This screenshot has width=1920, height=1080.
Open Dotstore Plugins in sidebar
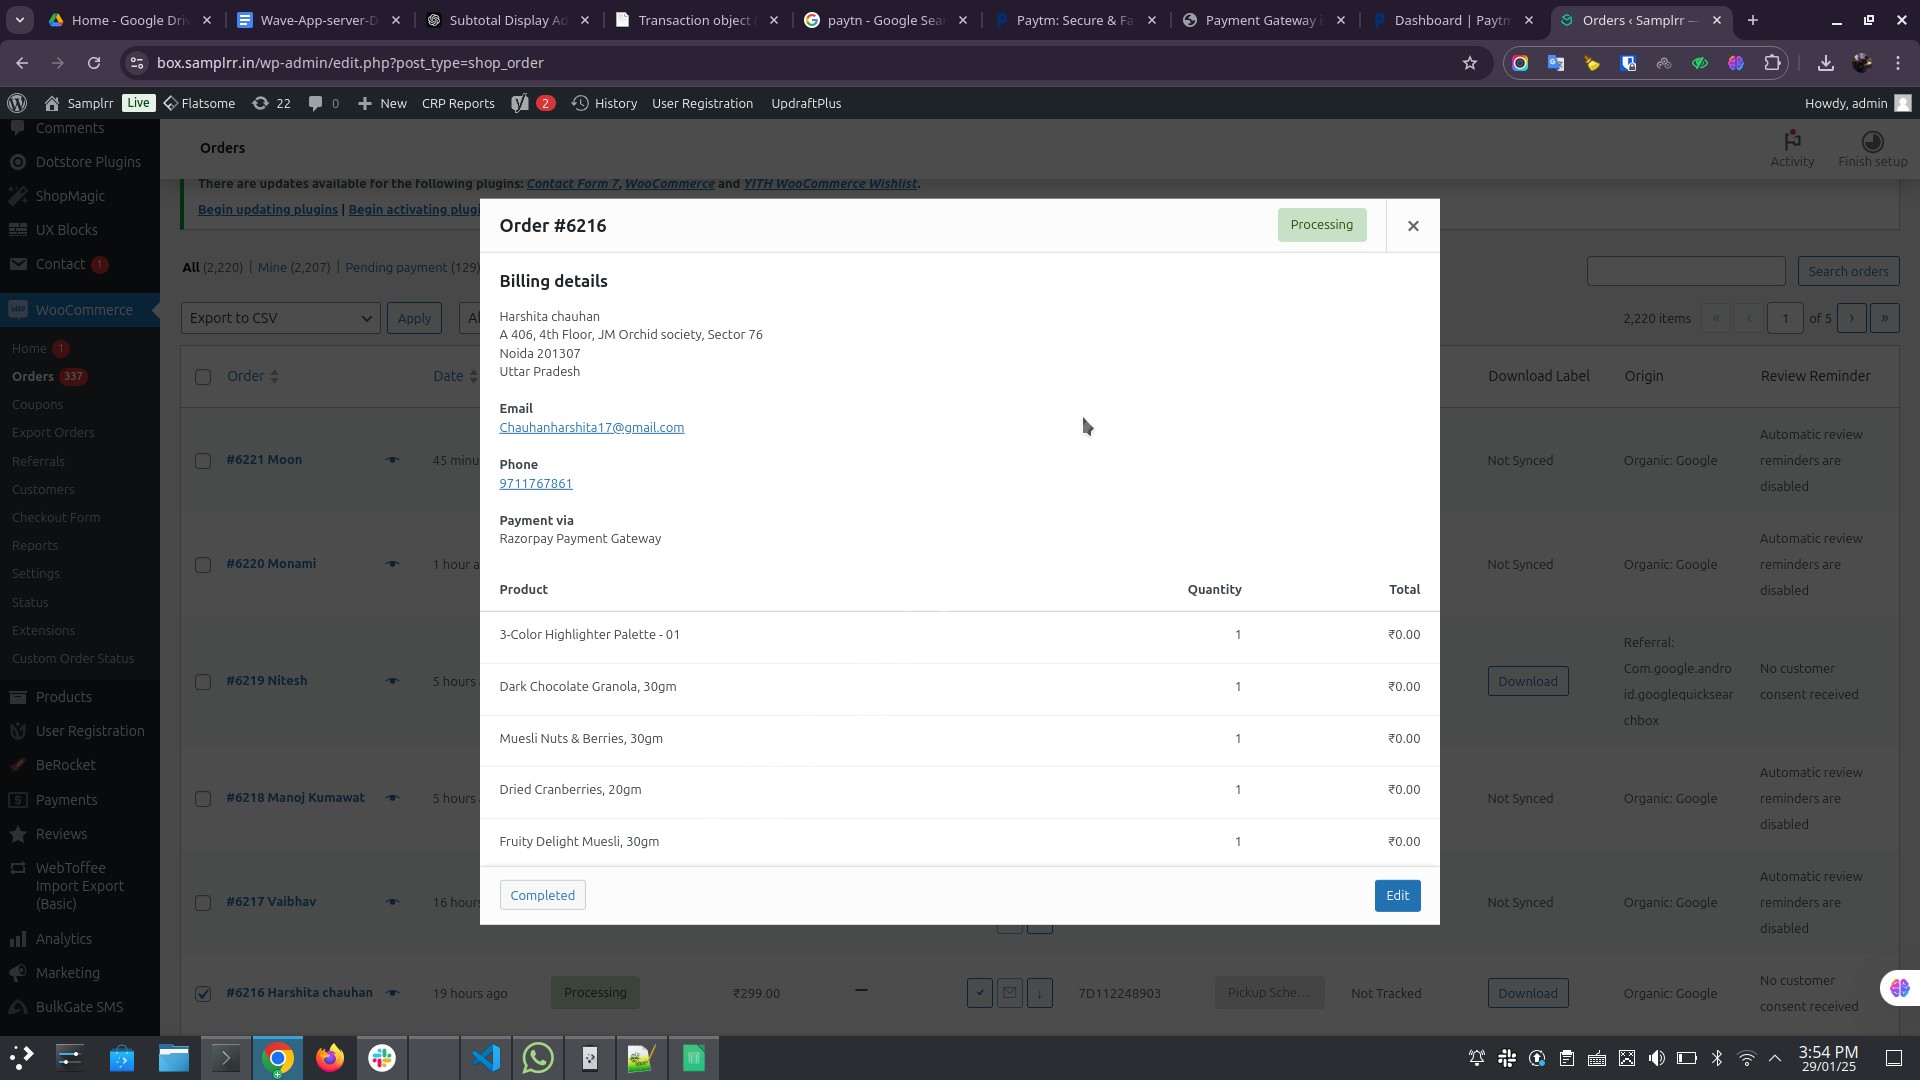point(80,162)
